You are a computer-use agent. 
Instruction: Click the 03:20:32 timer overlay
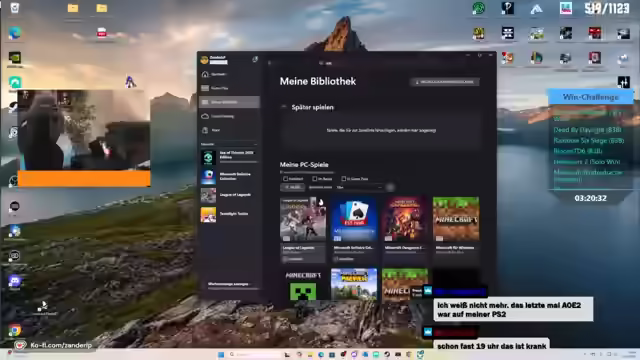pos(591,198)
